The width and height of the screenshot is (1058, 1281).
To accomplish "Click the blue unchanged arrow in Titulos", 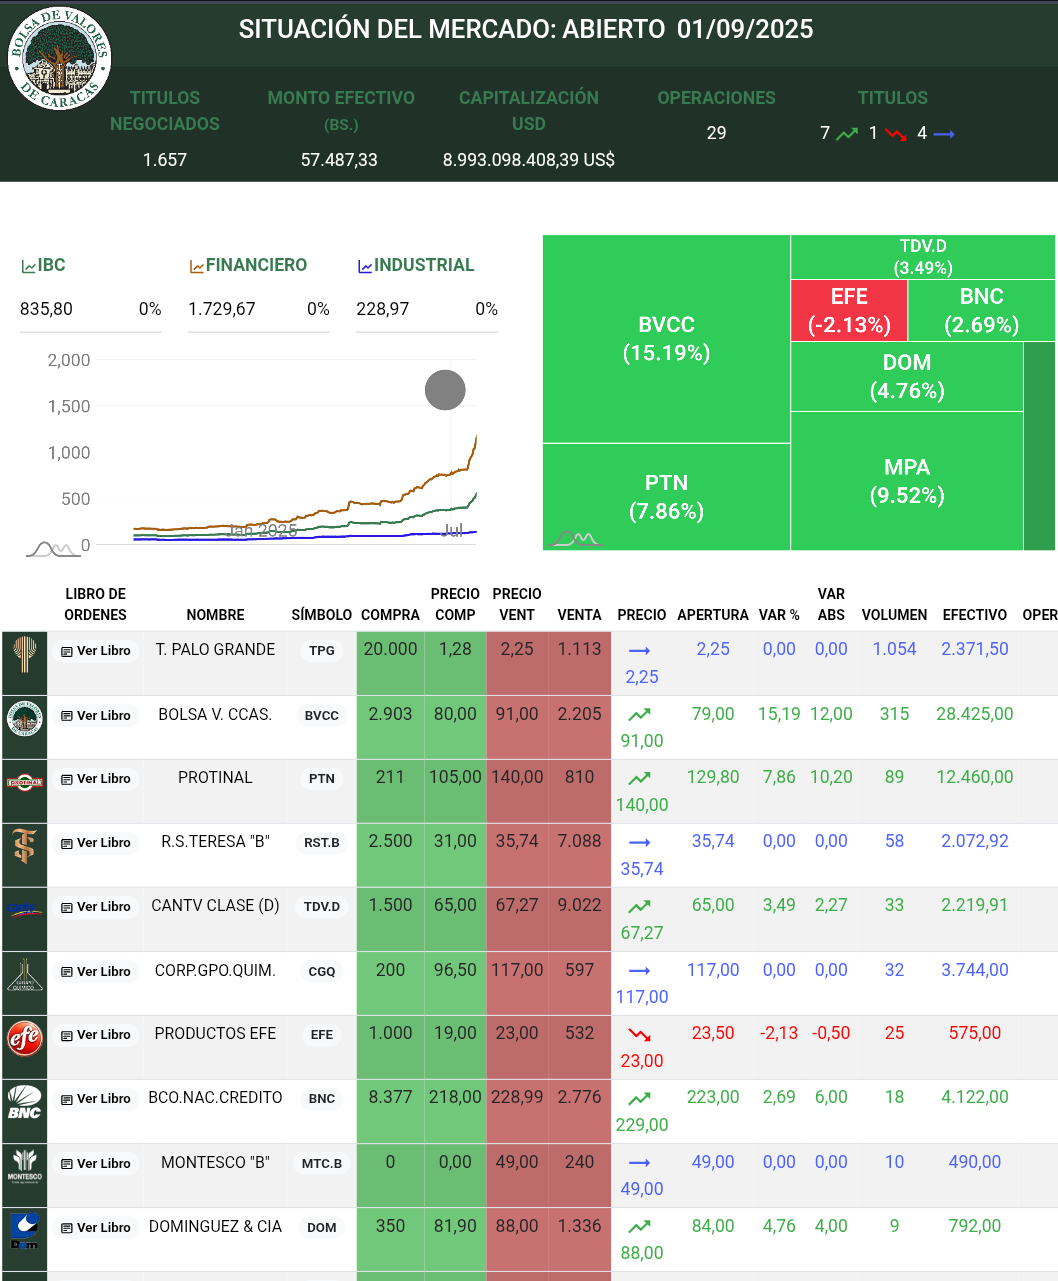I will click(944, 133).
